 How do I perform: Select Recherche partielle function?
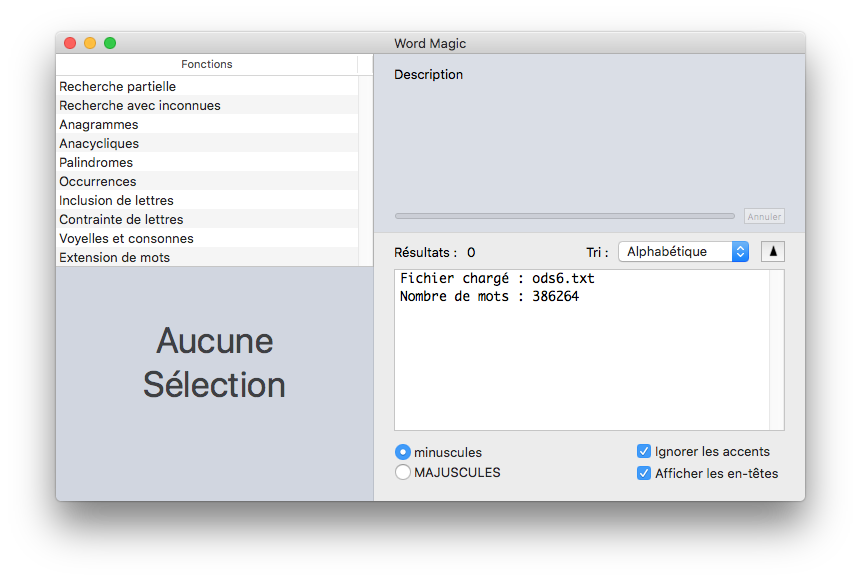point(118,87)
